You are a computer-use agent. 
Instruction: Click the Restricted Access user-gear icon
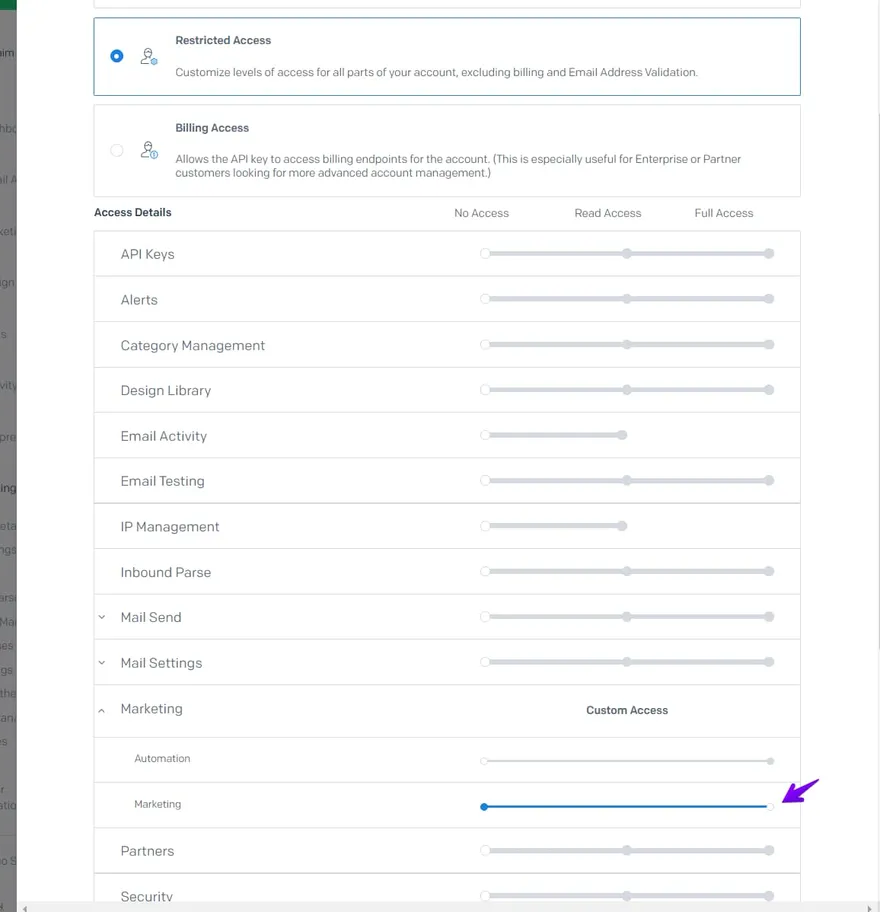point(149,57)
